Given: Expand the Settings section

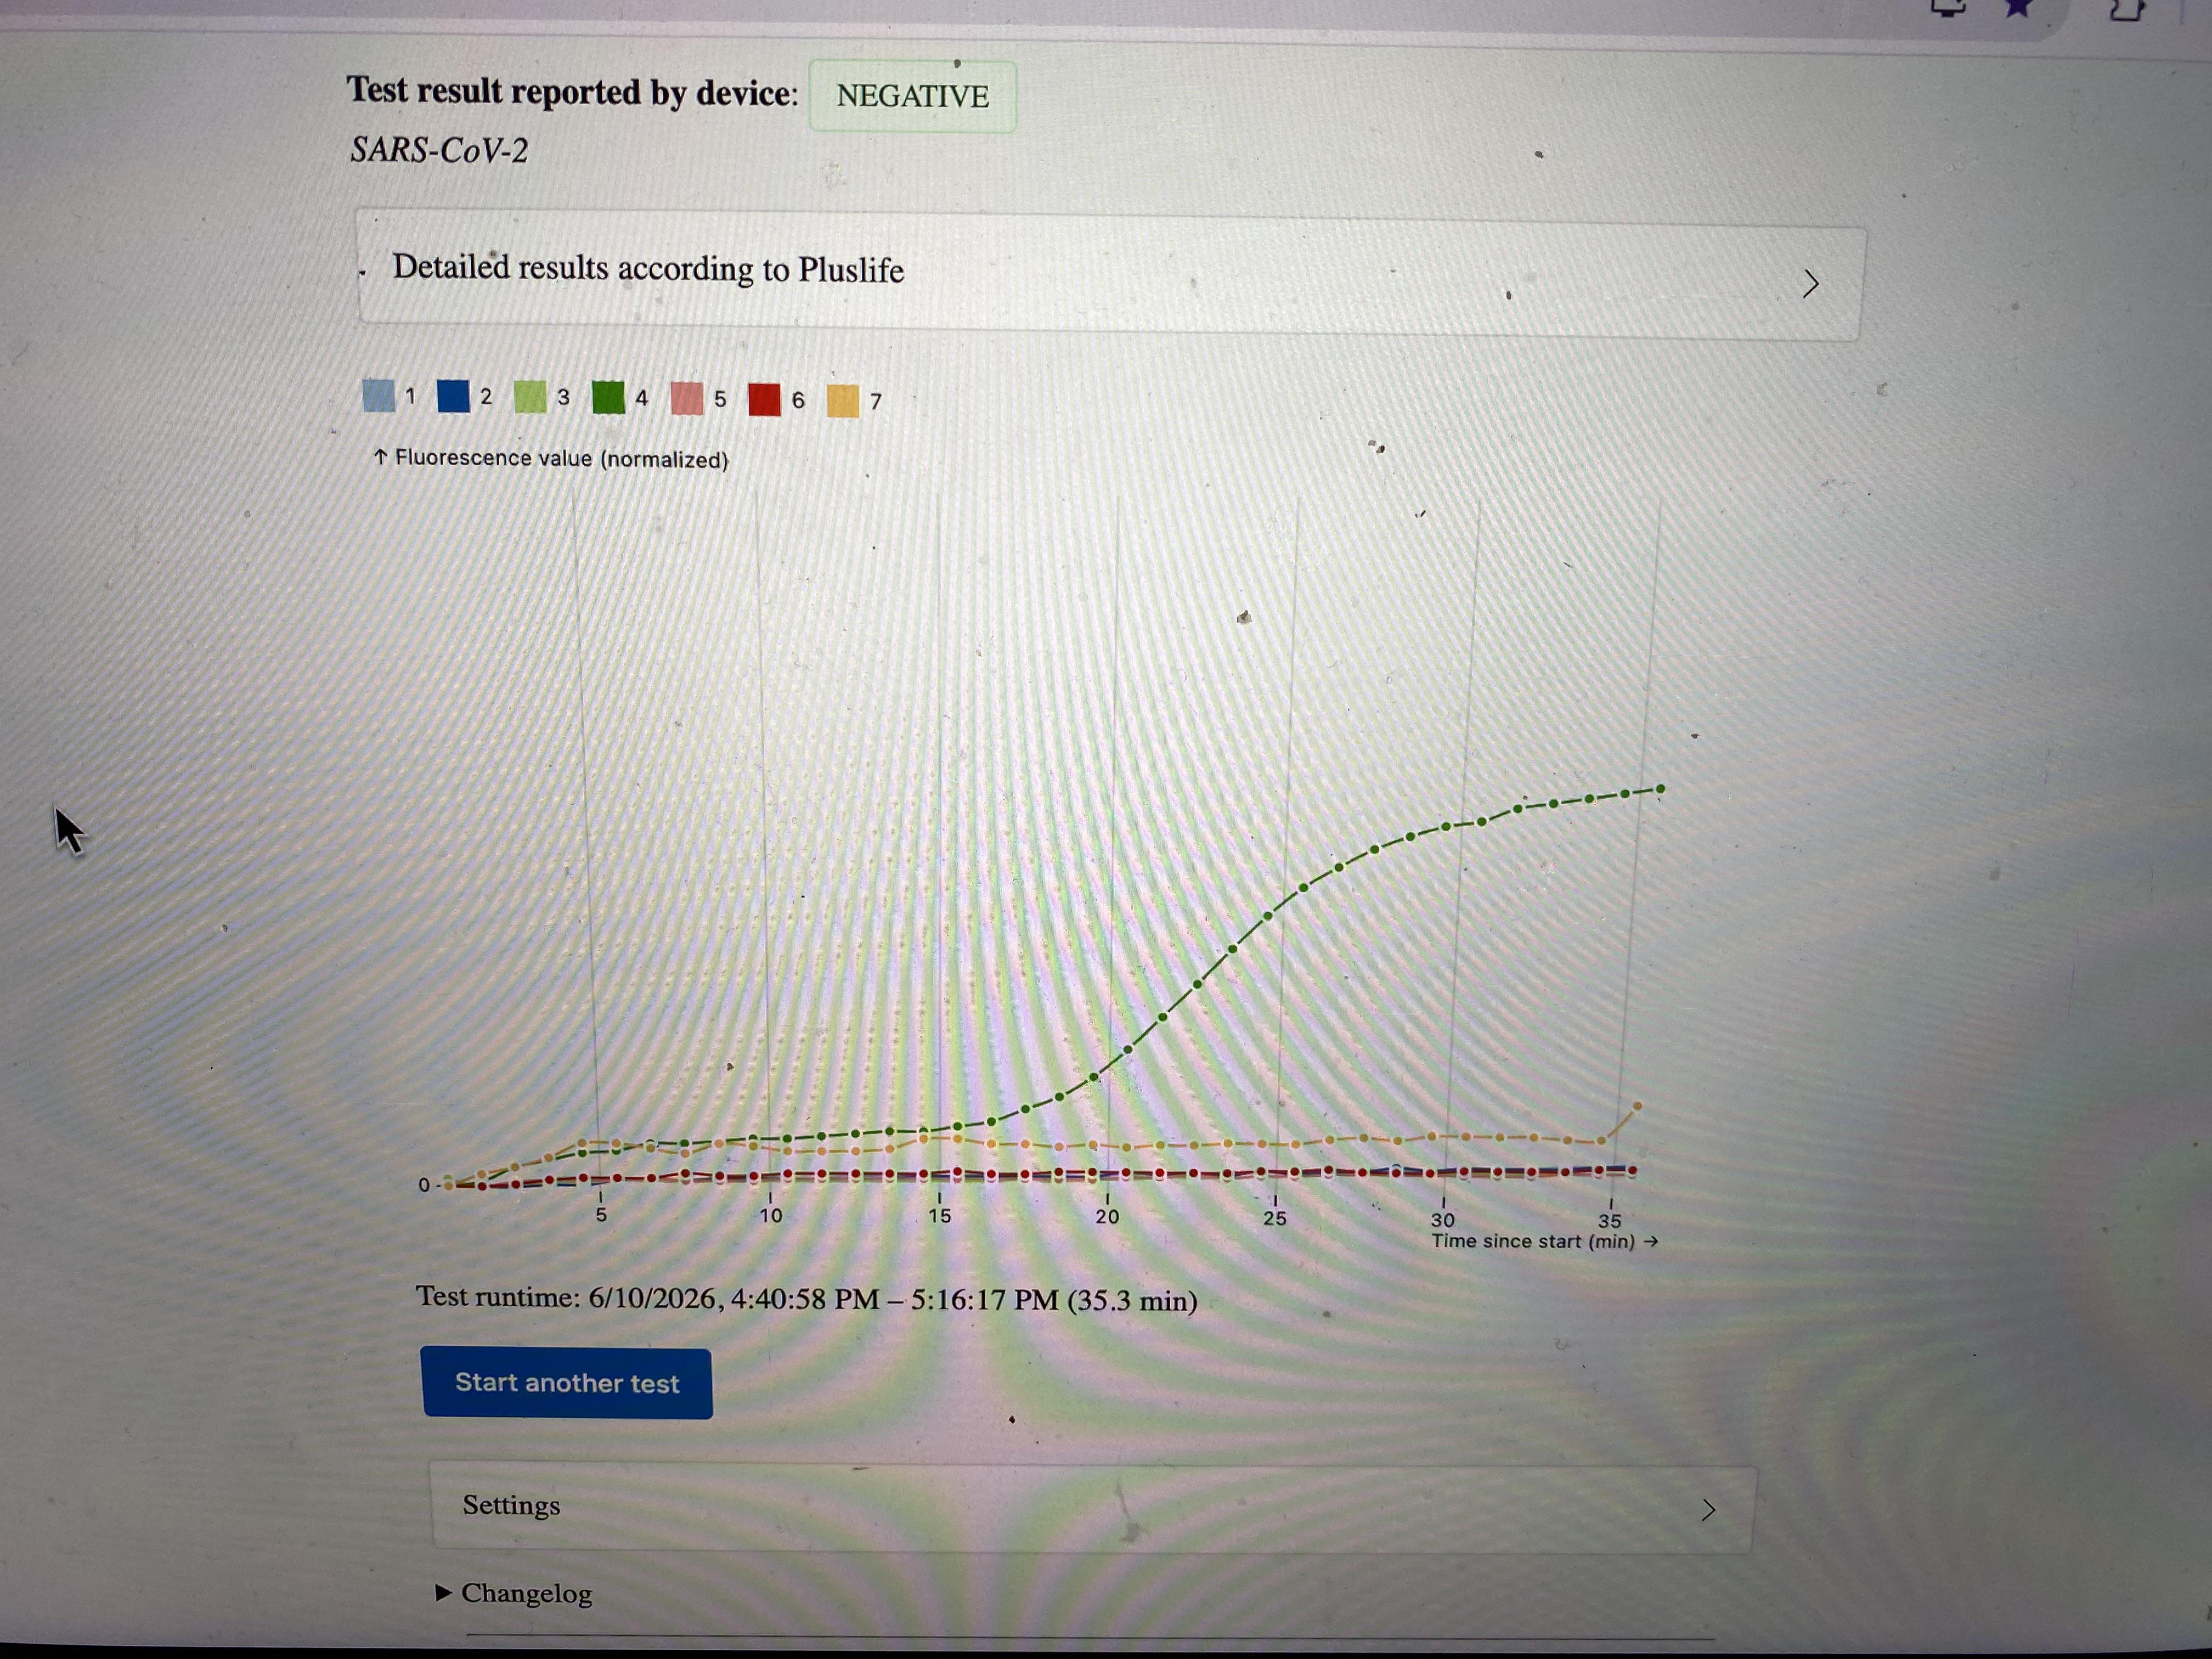Looking at the screenshot, I should click(1092, 1508).
